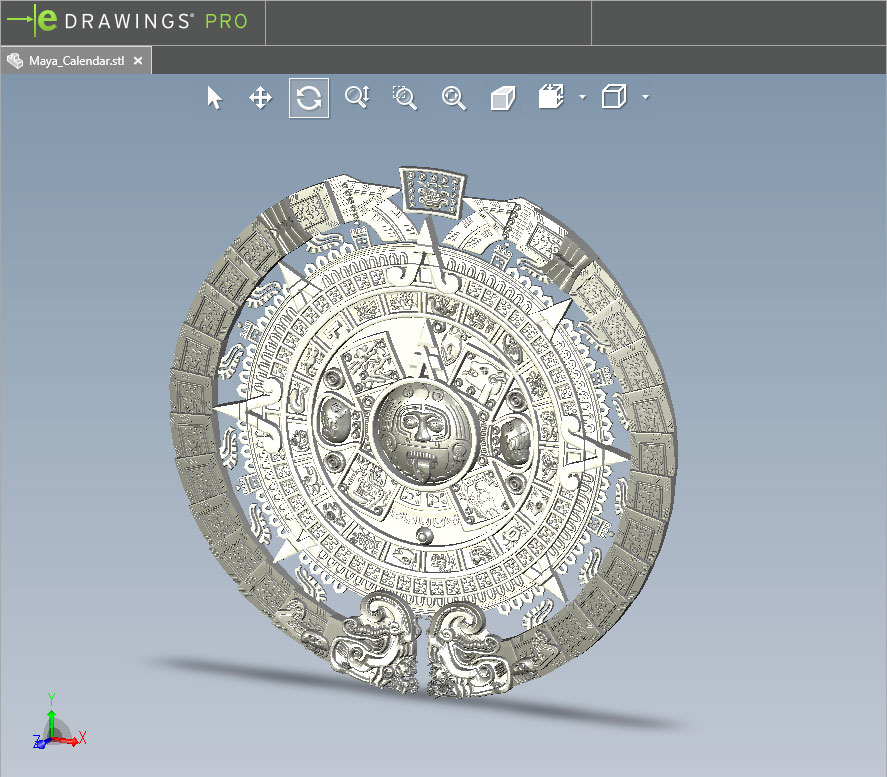The width and height of the screenshot is (887, 777).
Task: Select the Zoom to Area tool
Action: pos(405,98)
